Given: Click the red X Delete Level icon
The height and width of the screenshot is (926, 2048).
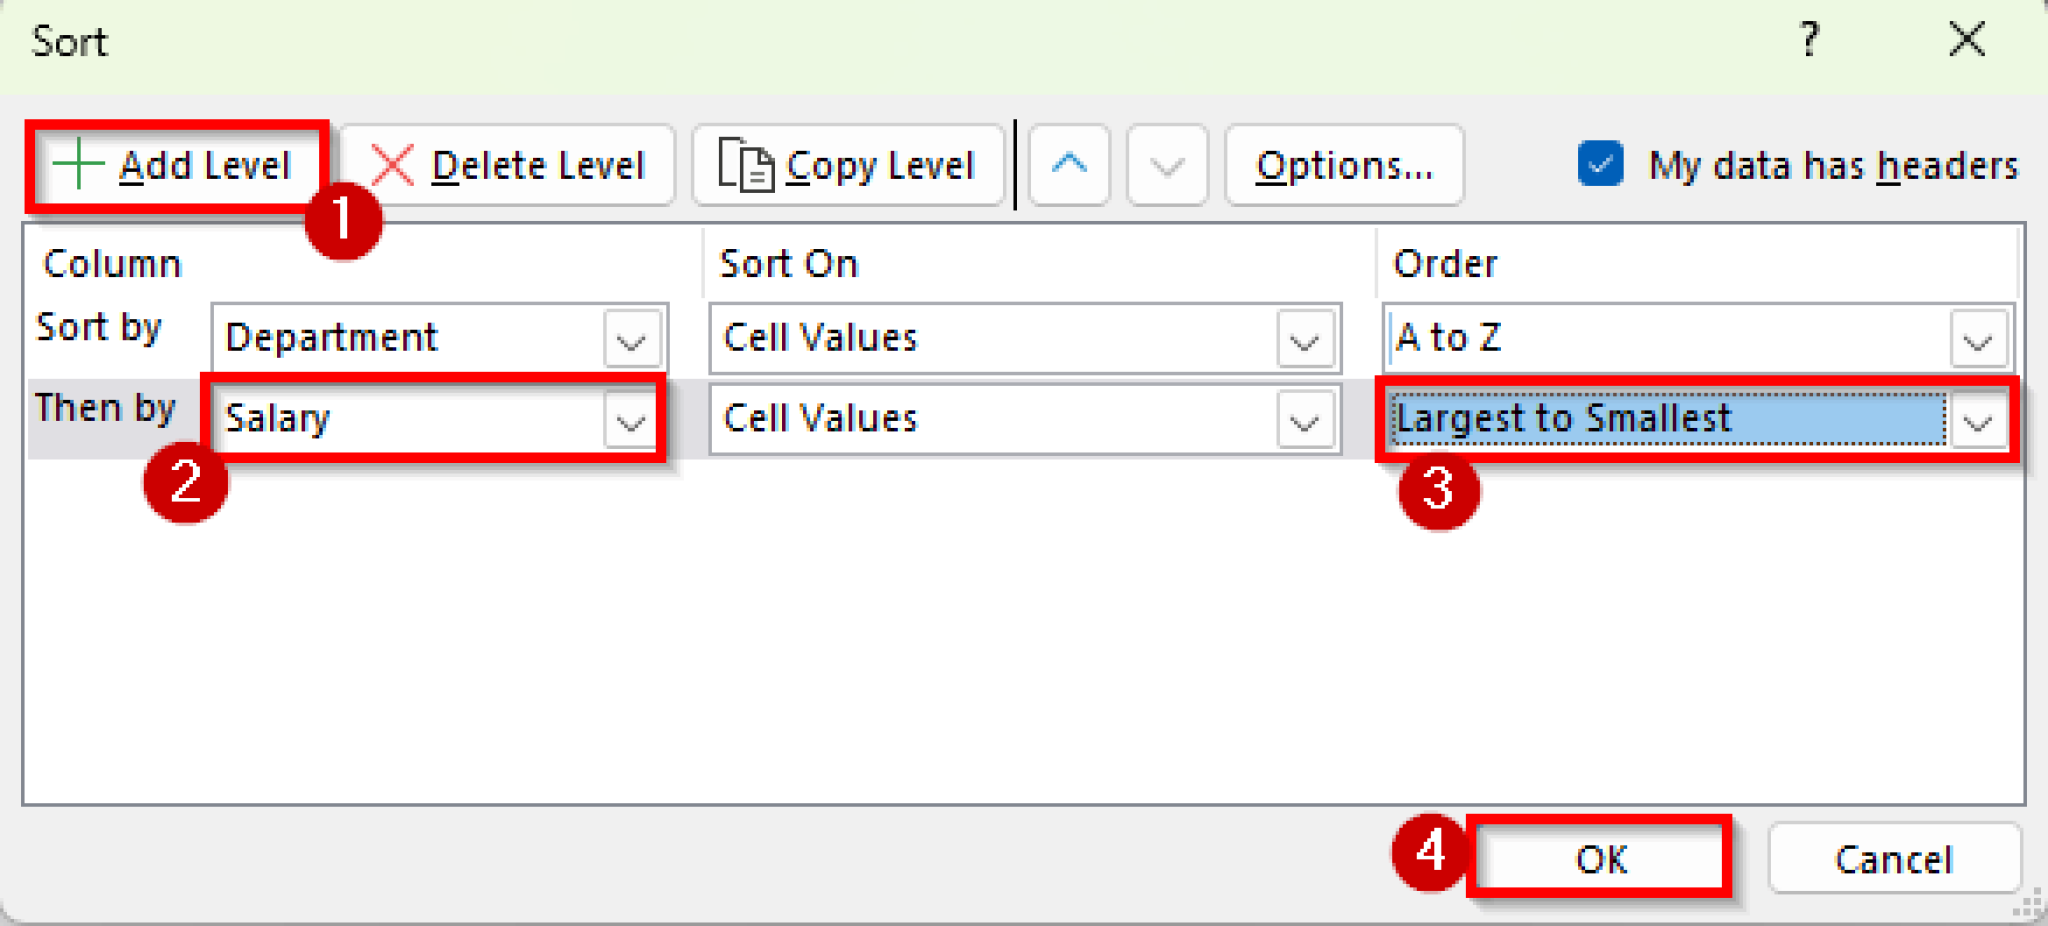Looking at the screenshot, I should [x=392, y=165].
